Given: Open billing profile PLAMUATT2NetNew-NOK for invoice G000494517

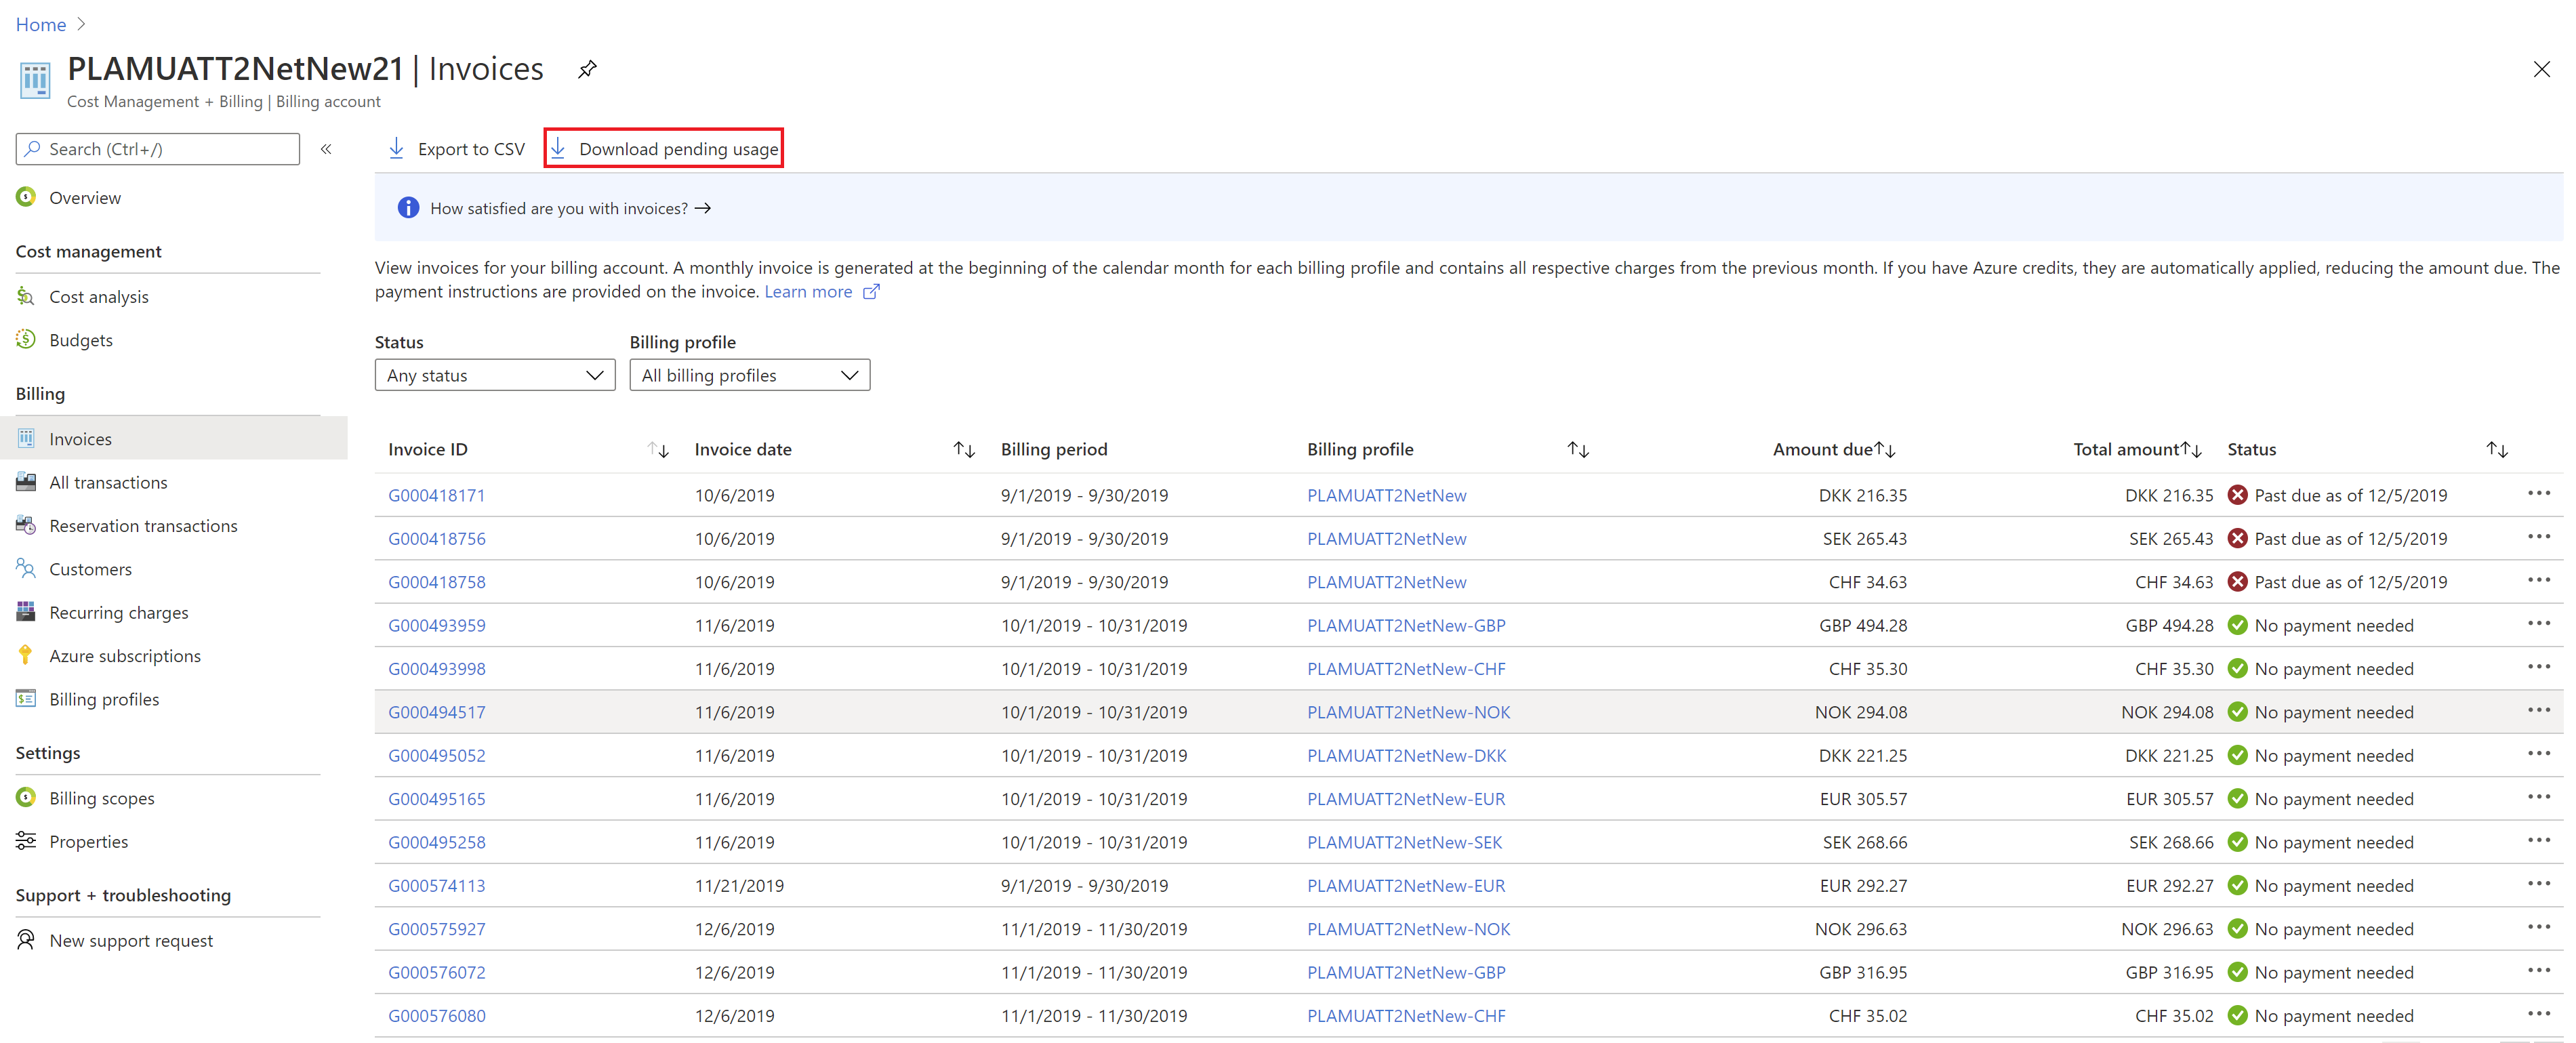Looking at the screenshot, I should pyautogui.click(x=1408, y=712).
